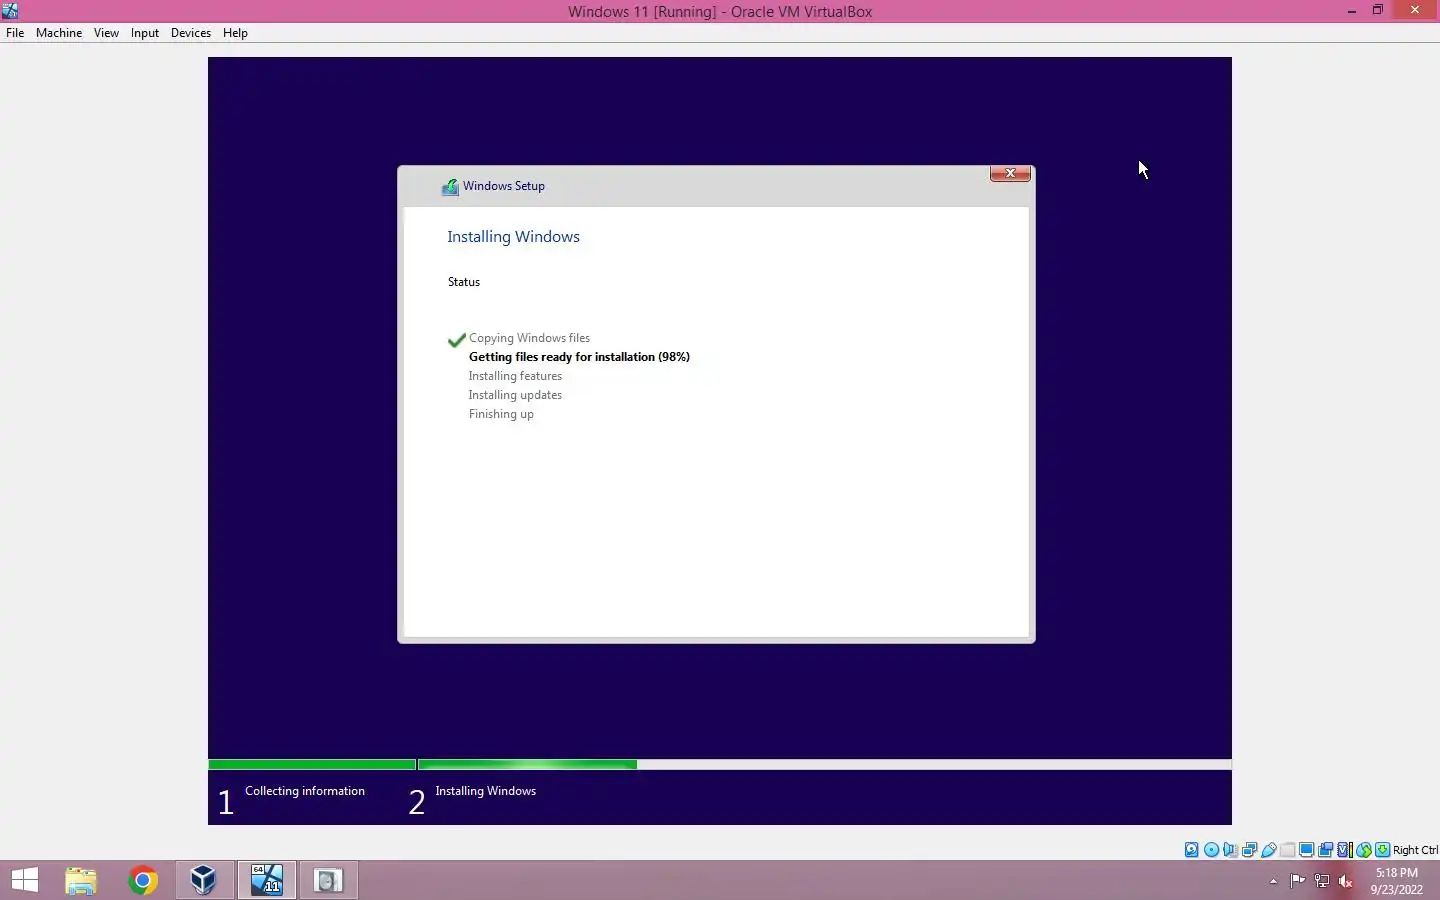Click the hard disk activity status icon
This screenshot has height=900, width=1440.
pos(1192,850)
